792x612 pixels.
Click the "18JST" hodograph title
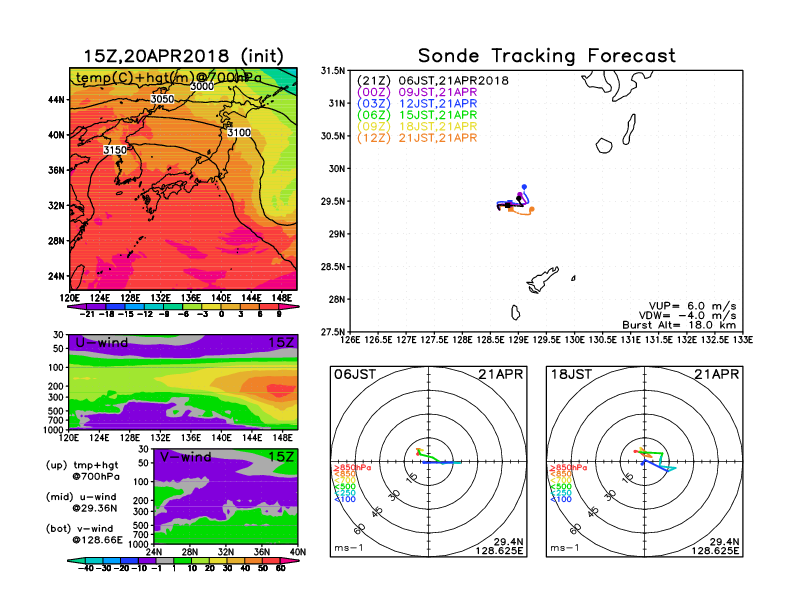[571, 375]
